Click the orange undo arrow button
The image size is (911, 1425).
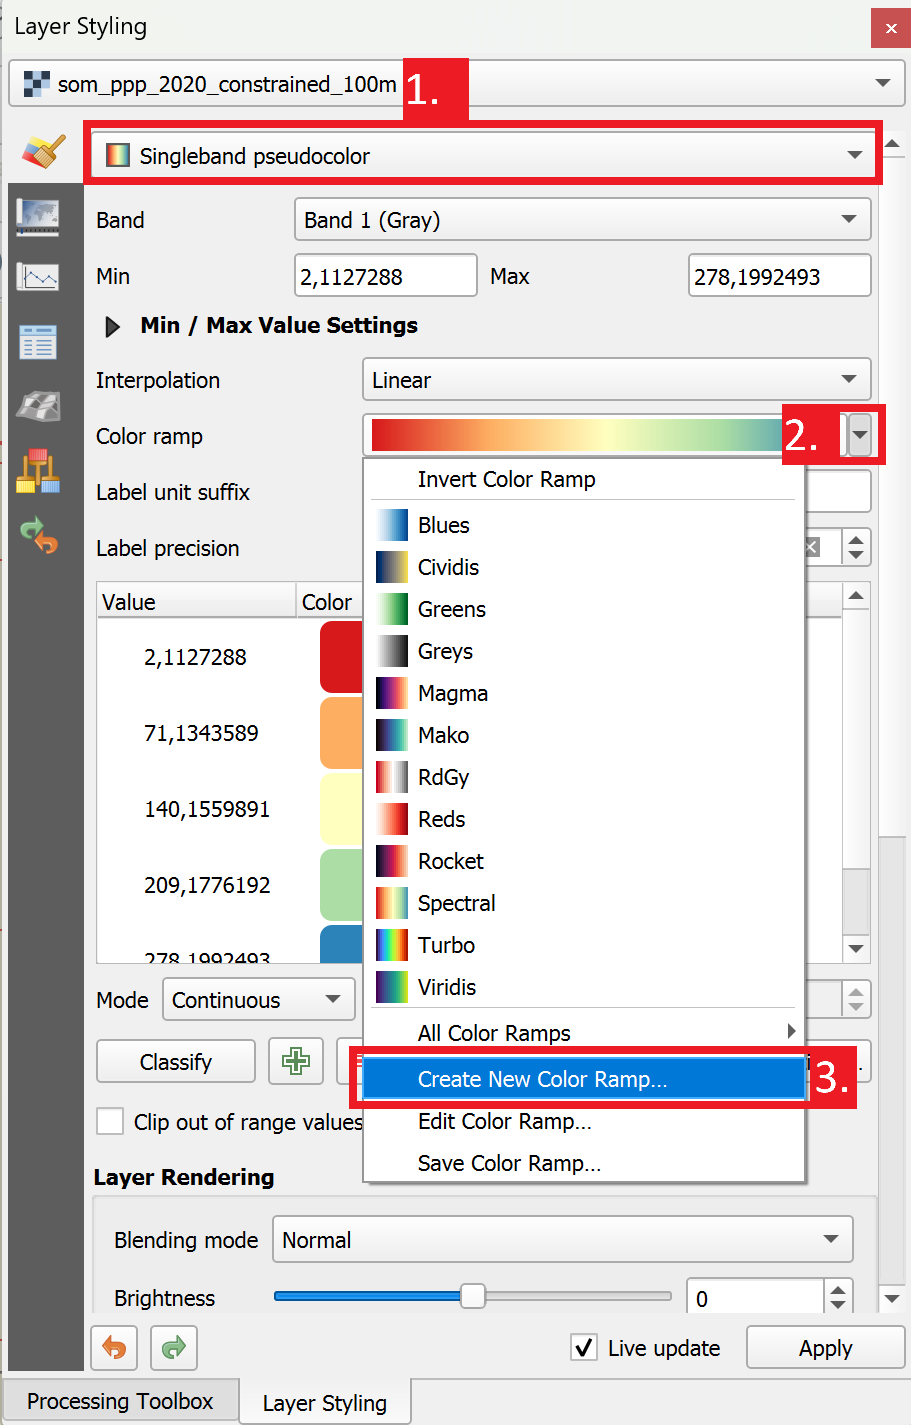114,1348
